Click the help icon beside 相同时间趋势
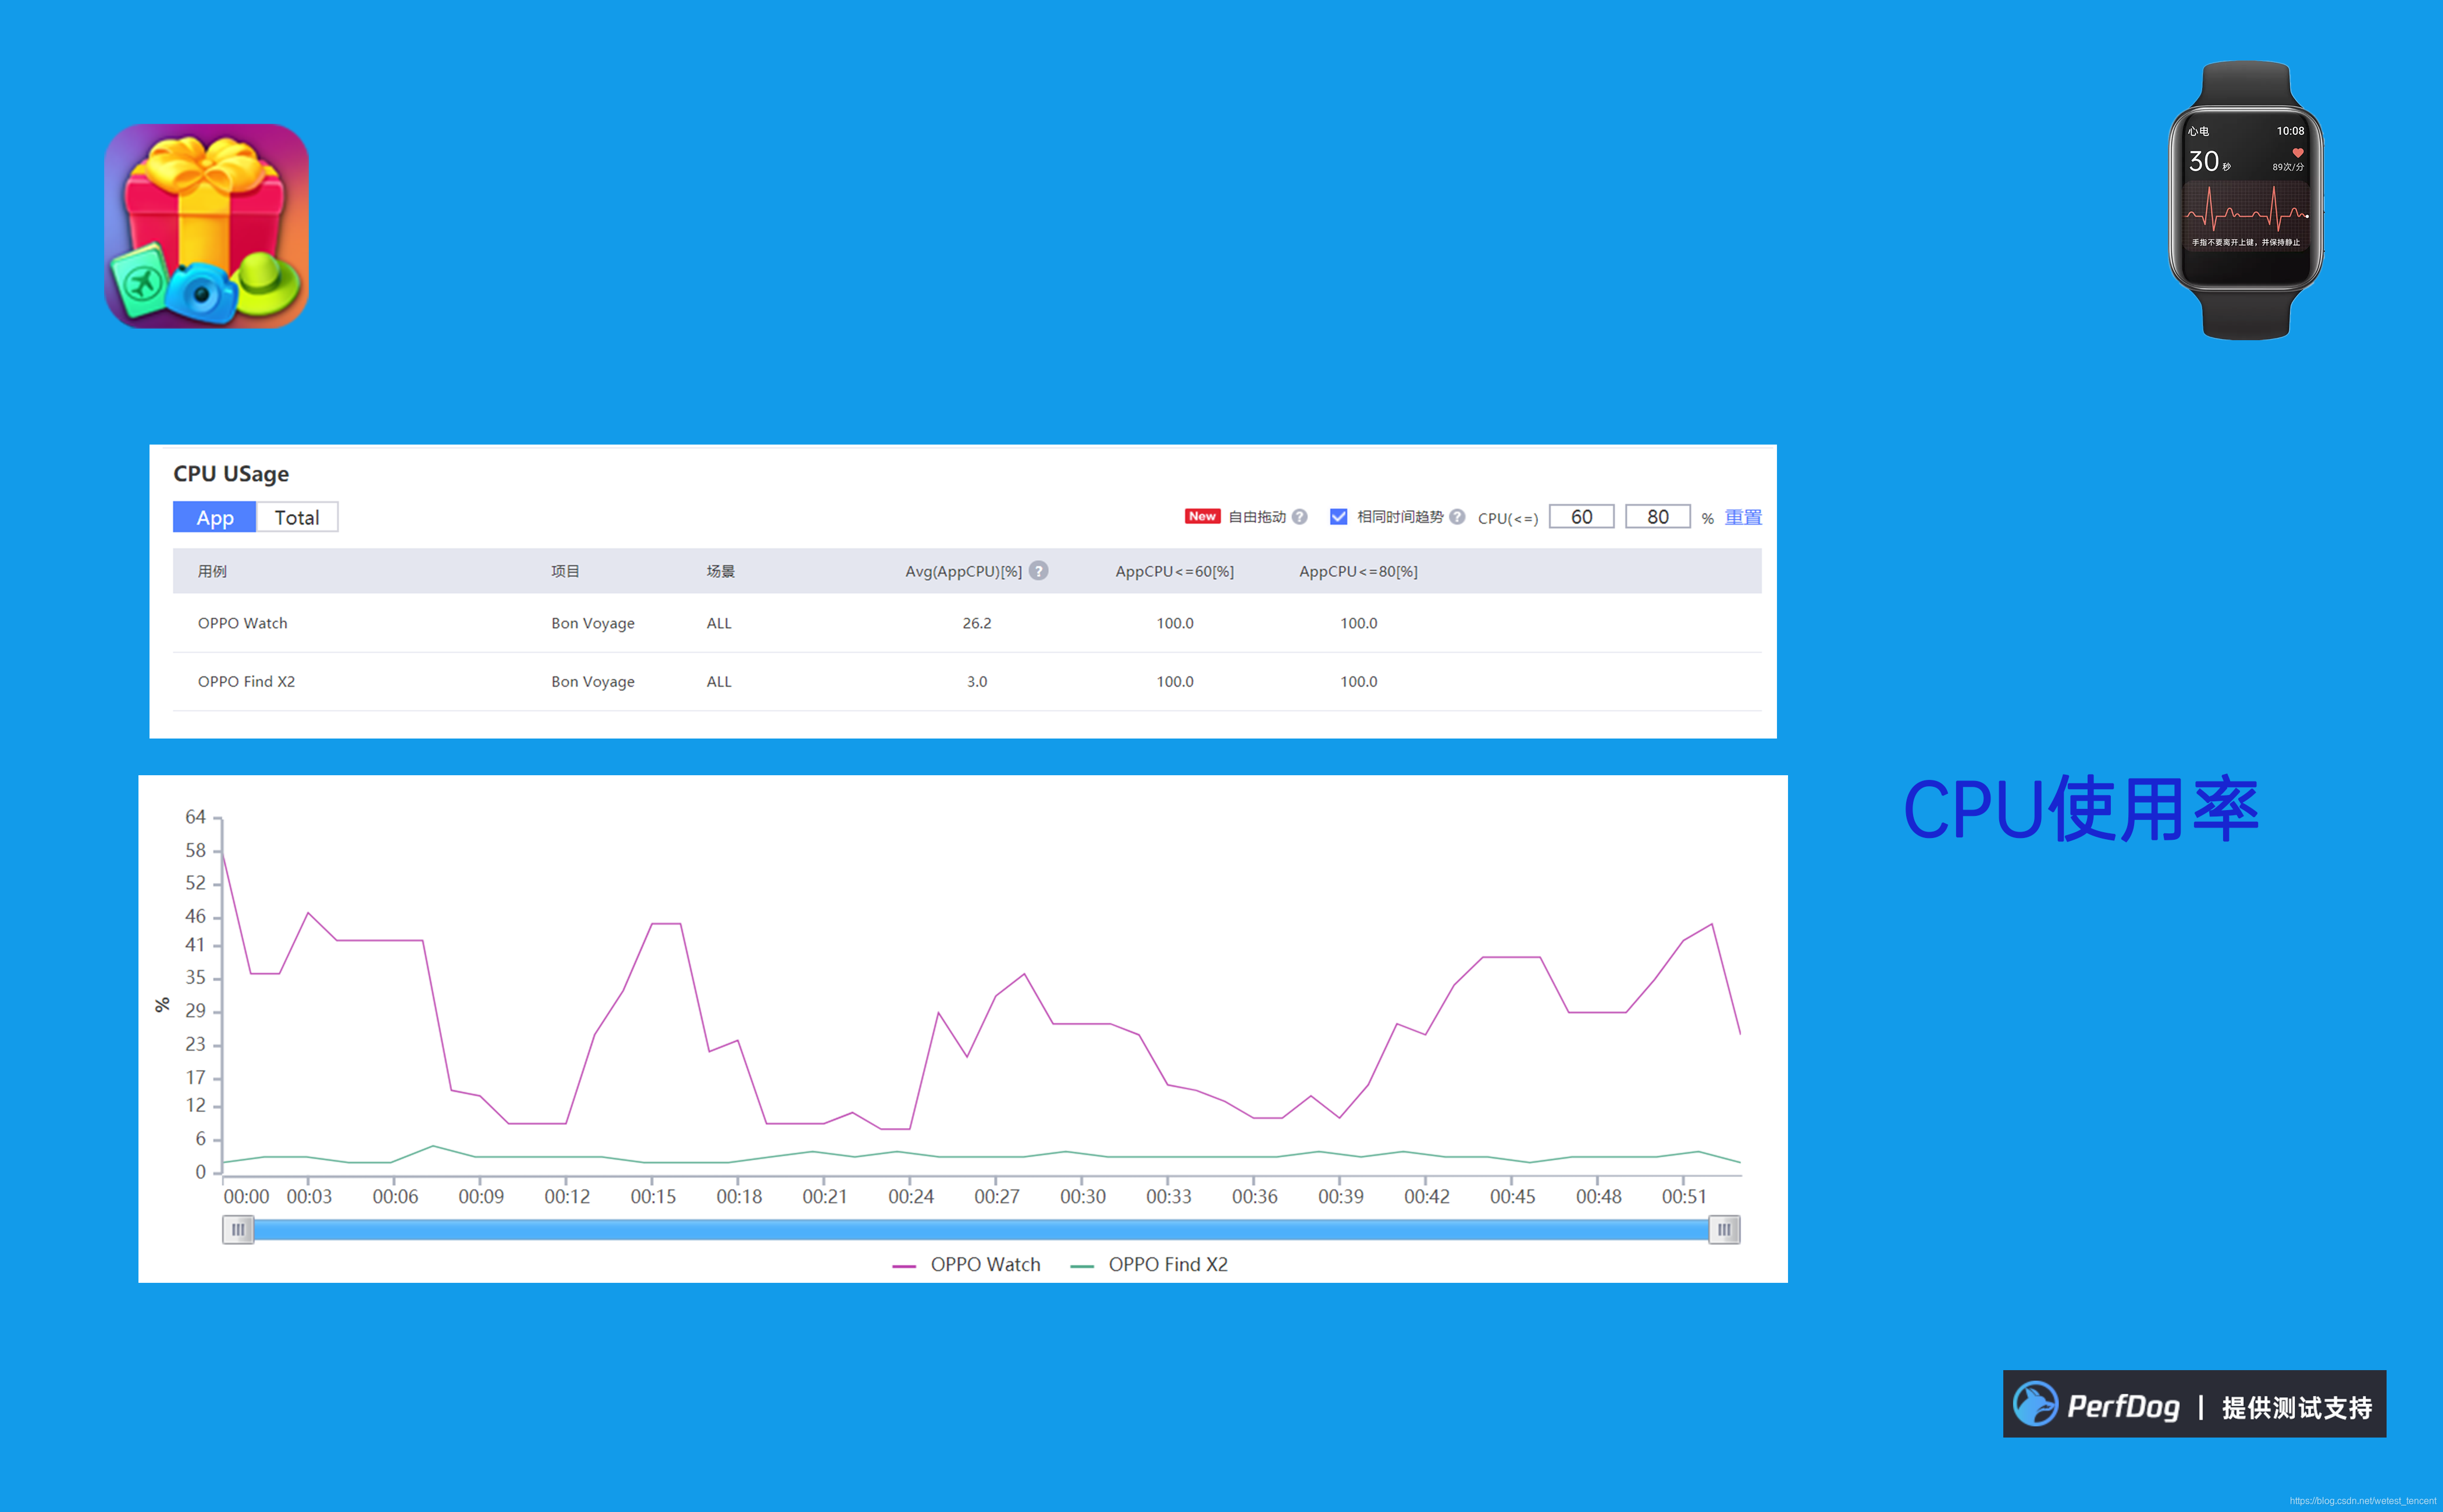Screen dimensions: 2443x1512 pyautogui.click(x=1457, y=517)
